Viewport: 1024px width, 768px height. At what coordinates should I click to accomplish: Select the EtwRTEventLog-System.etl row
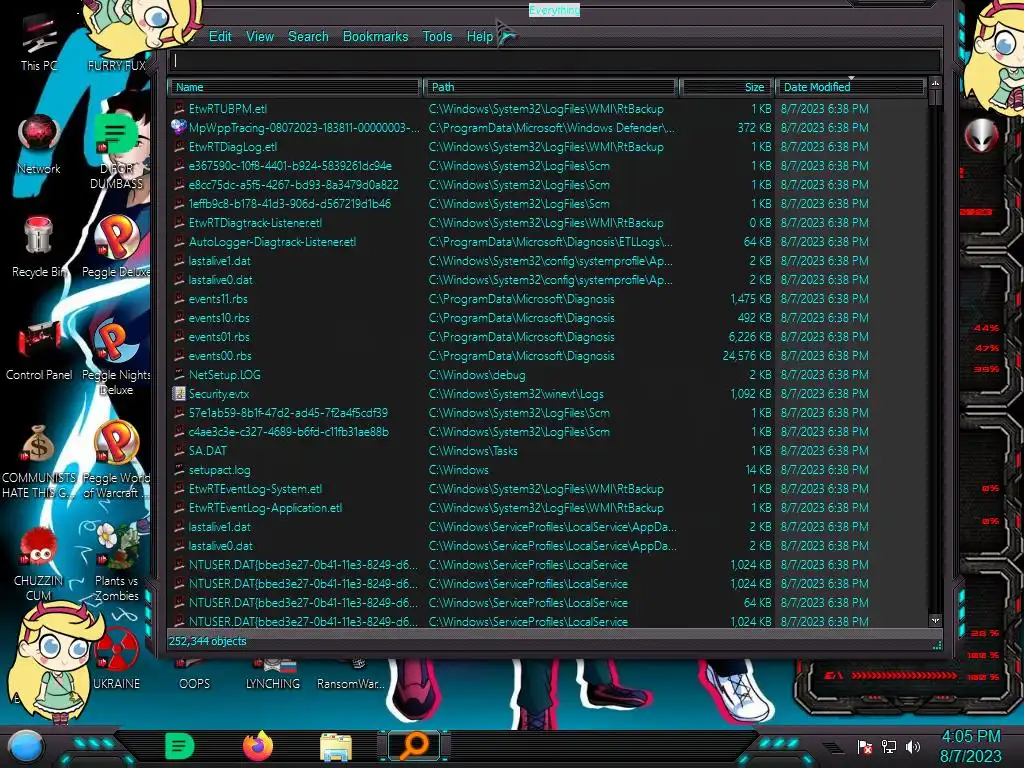click(549, 488)
